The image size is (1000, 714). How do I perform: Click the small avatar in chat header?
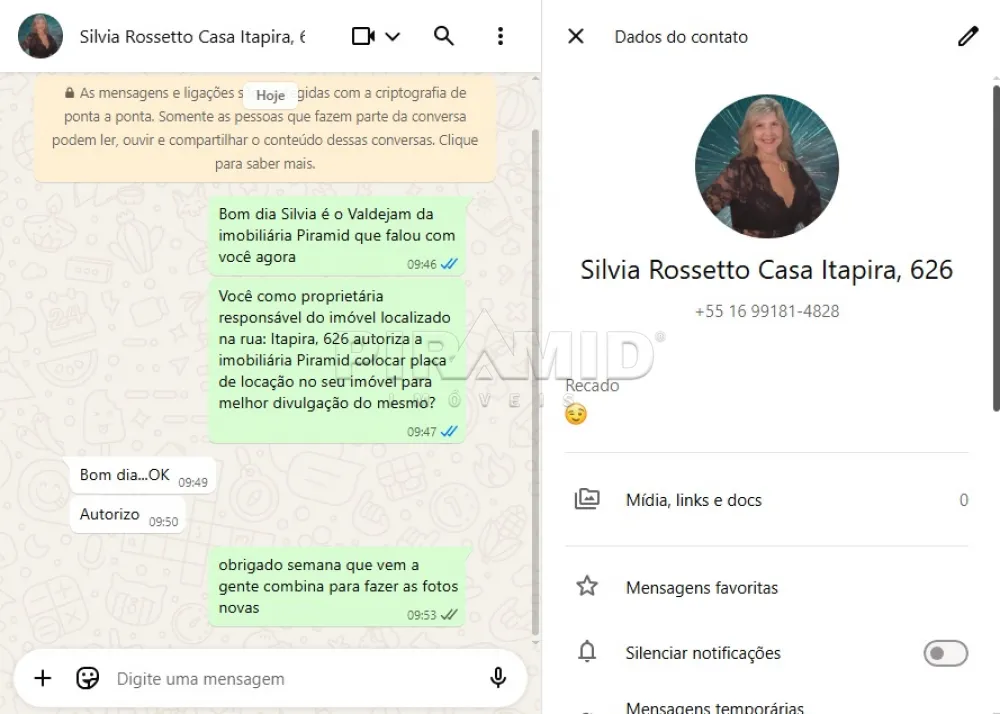[41, 36]
